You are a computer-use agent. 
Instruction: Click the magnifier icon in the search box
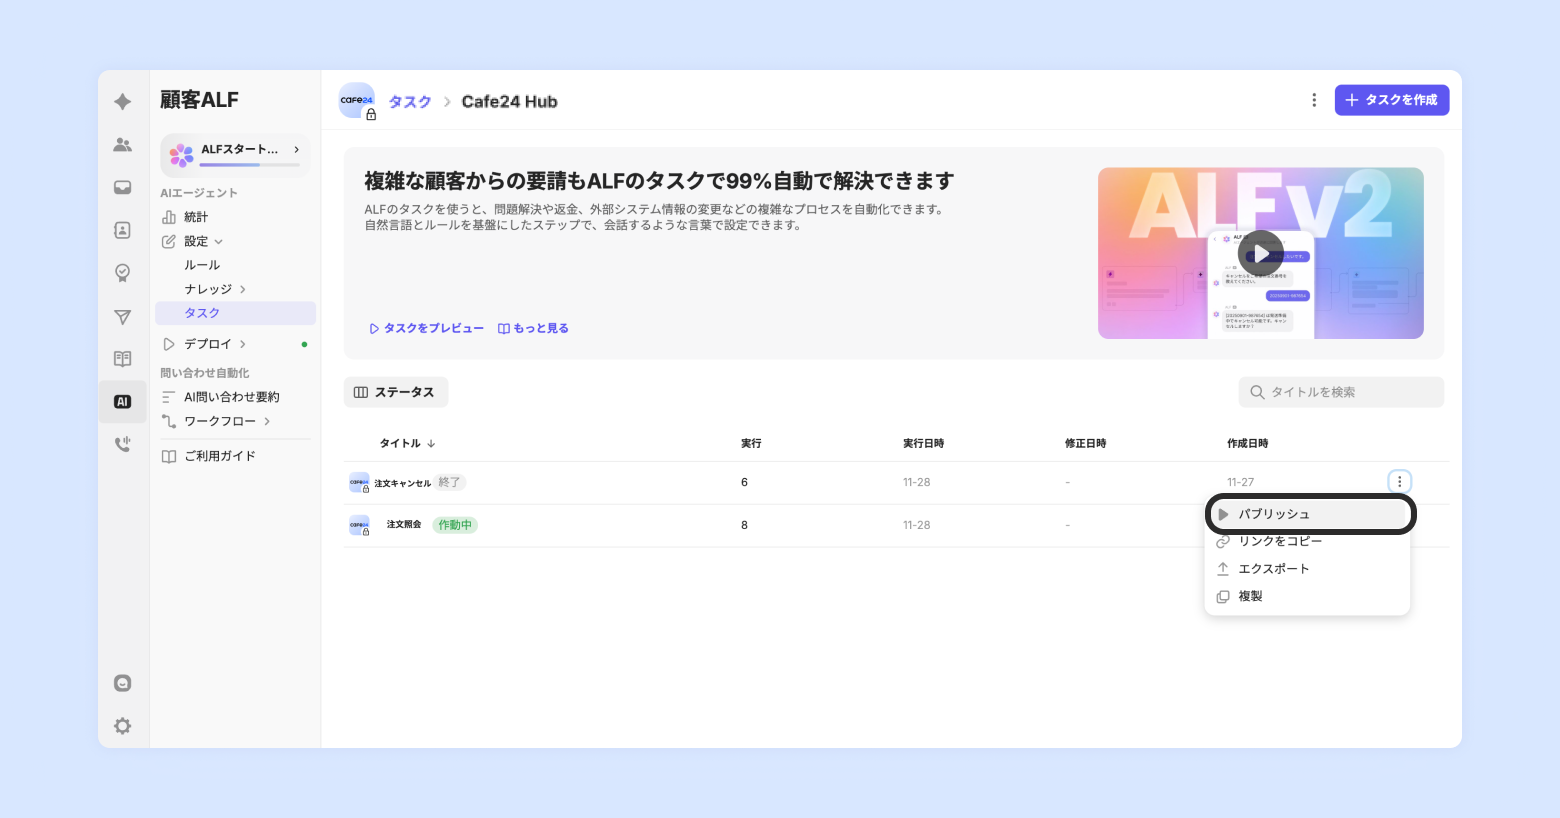point(1257,392)
